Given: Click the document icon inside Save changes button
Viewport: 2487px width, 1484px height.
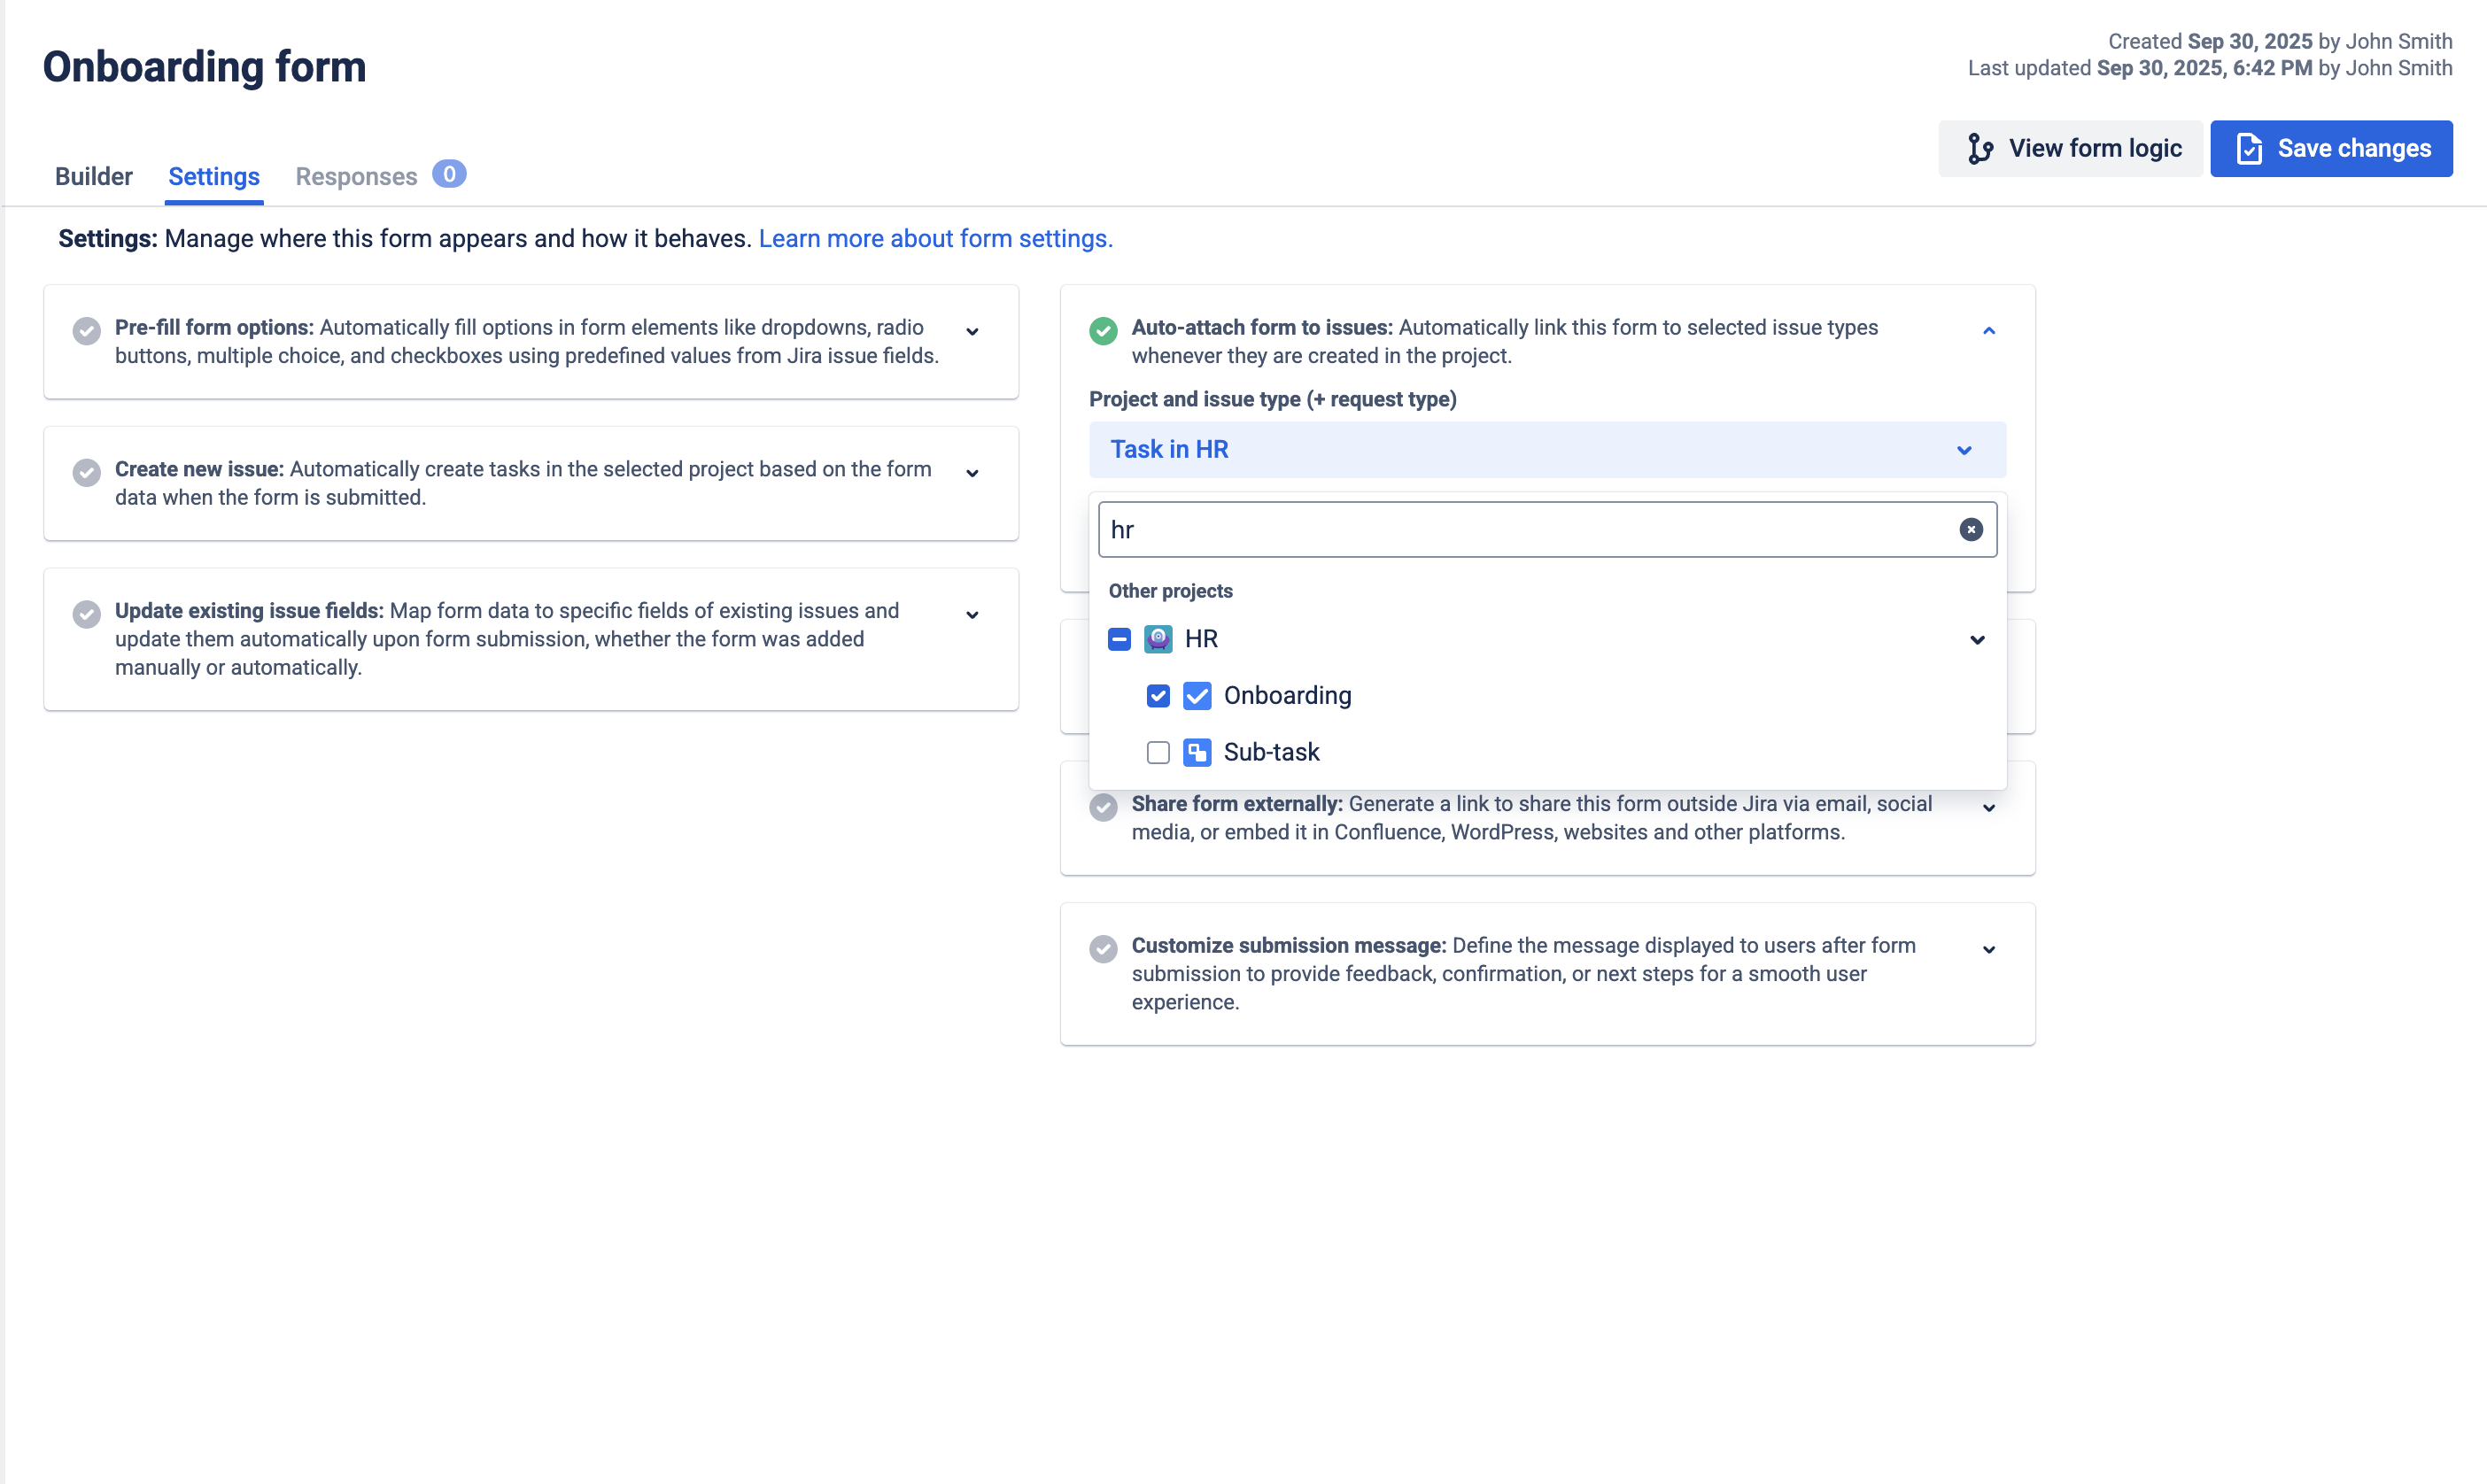Looking at the screenshot, I should tap(2250, 148).
